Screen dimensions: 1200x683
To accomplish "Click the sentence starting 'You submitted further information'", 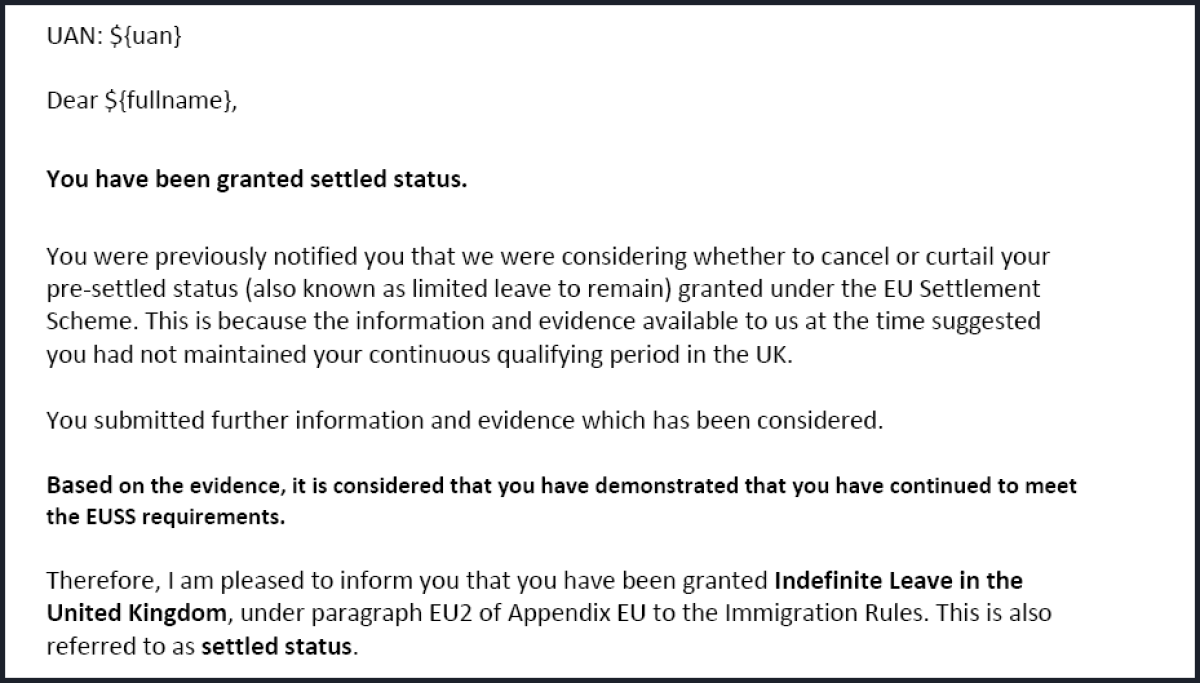I will [x=465, y=420].
